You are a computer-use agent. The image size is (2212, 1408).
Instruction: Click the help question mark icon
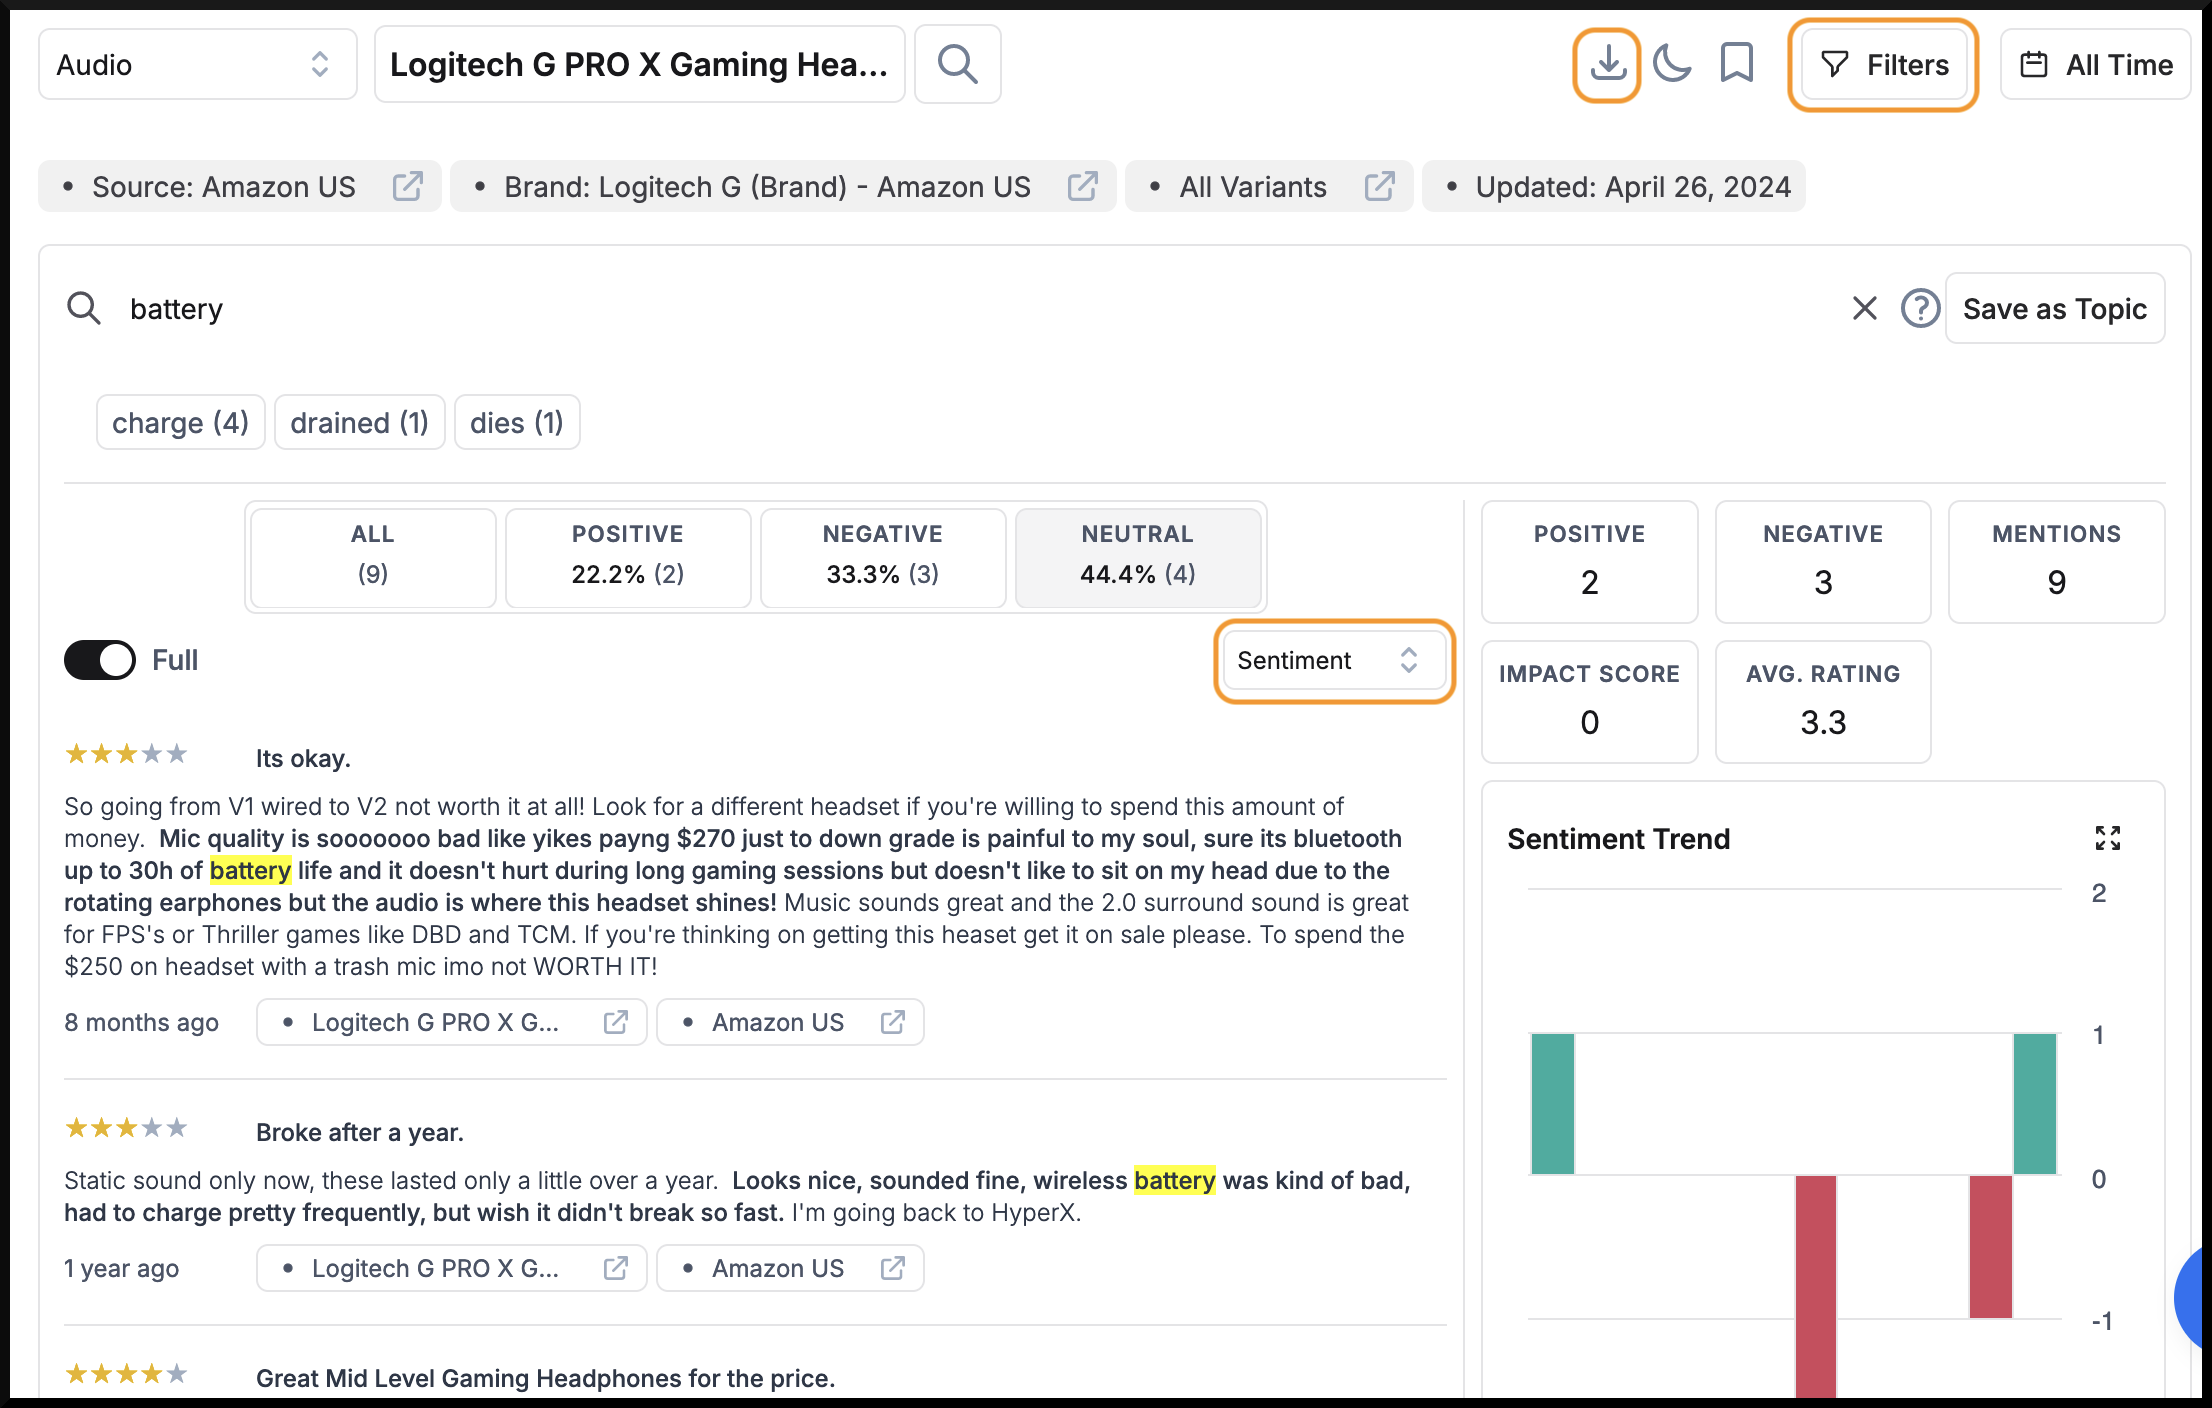[1920, 308]
